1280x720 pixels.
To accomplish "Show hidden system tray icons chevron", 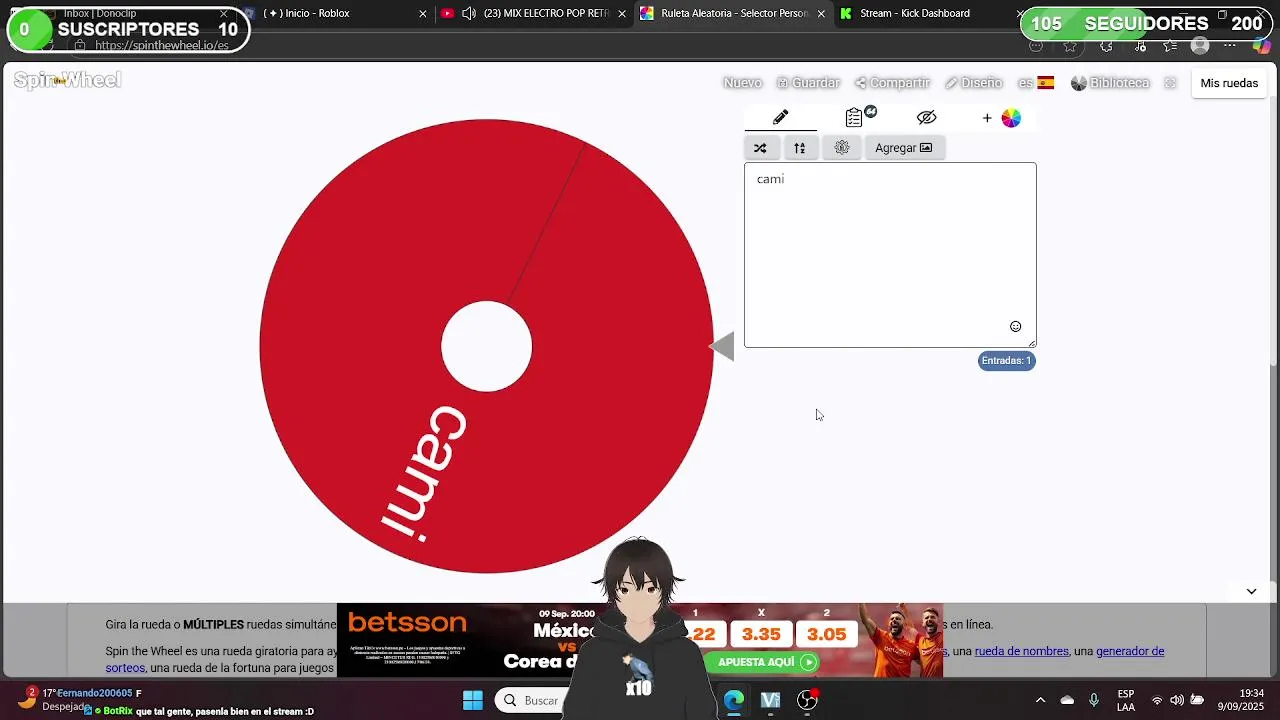I will click(1040, 700).
